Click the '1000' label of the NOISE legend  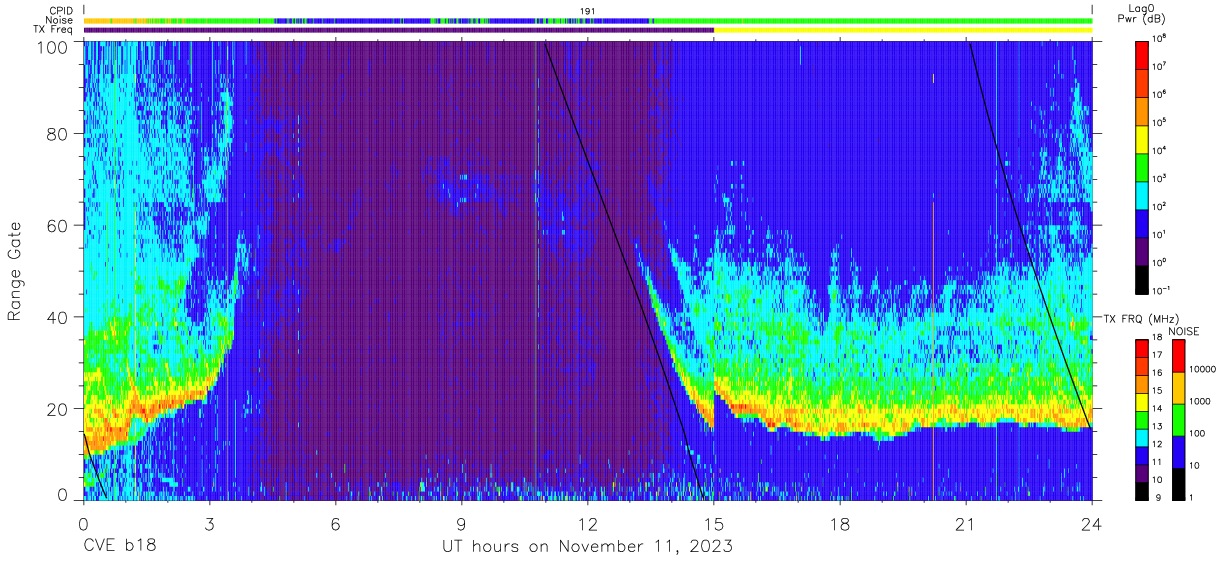(x=1201, y=403)
